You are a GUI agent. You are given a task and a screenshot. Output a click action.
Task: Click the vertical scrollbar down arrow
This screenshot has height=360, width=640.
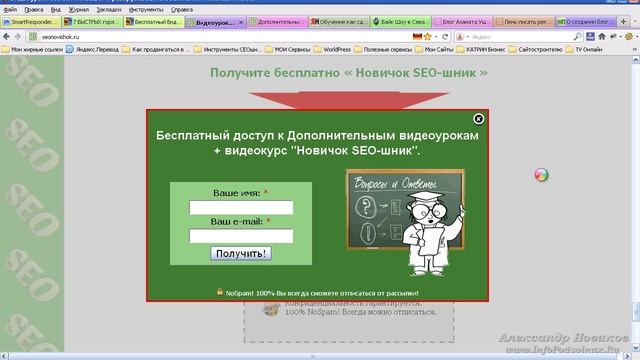(636, 348)
